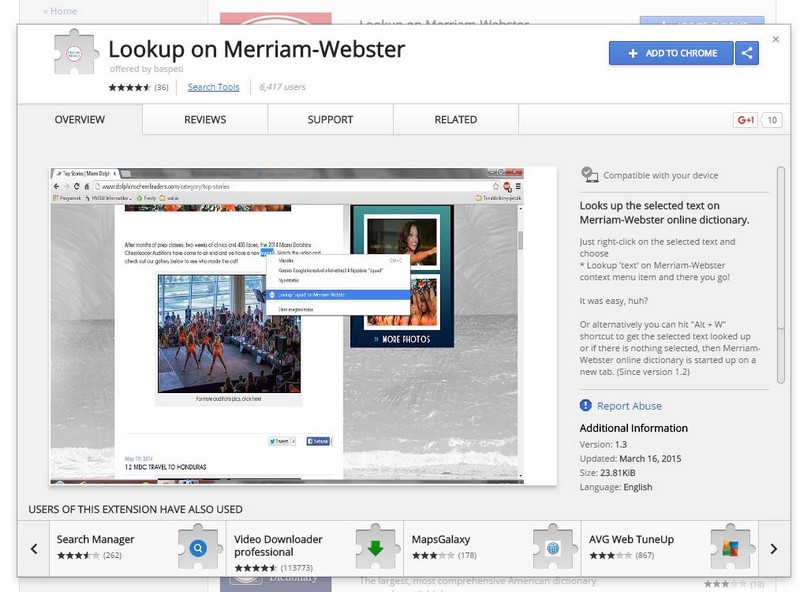
Task: Click the Language English line
Action: (616, 487)
